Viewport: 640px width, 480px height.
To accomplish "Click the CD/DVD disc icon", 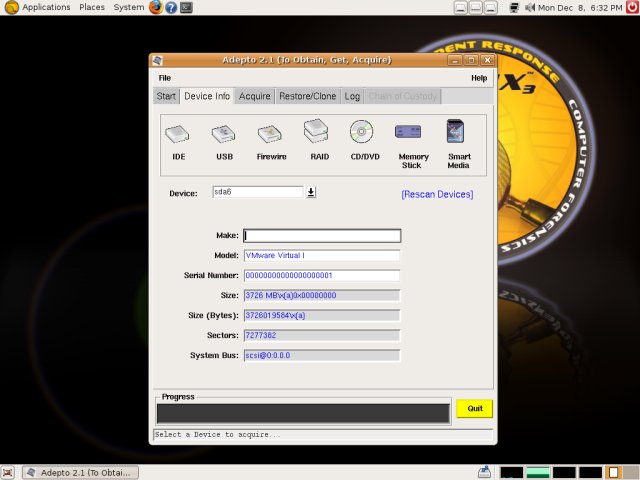I will pyautogui.click(x=361, y=133).
